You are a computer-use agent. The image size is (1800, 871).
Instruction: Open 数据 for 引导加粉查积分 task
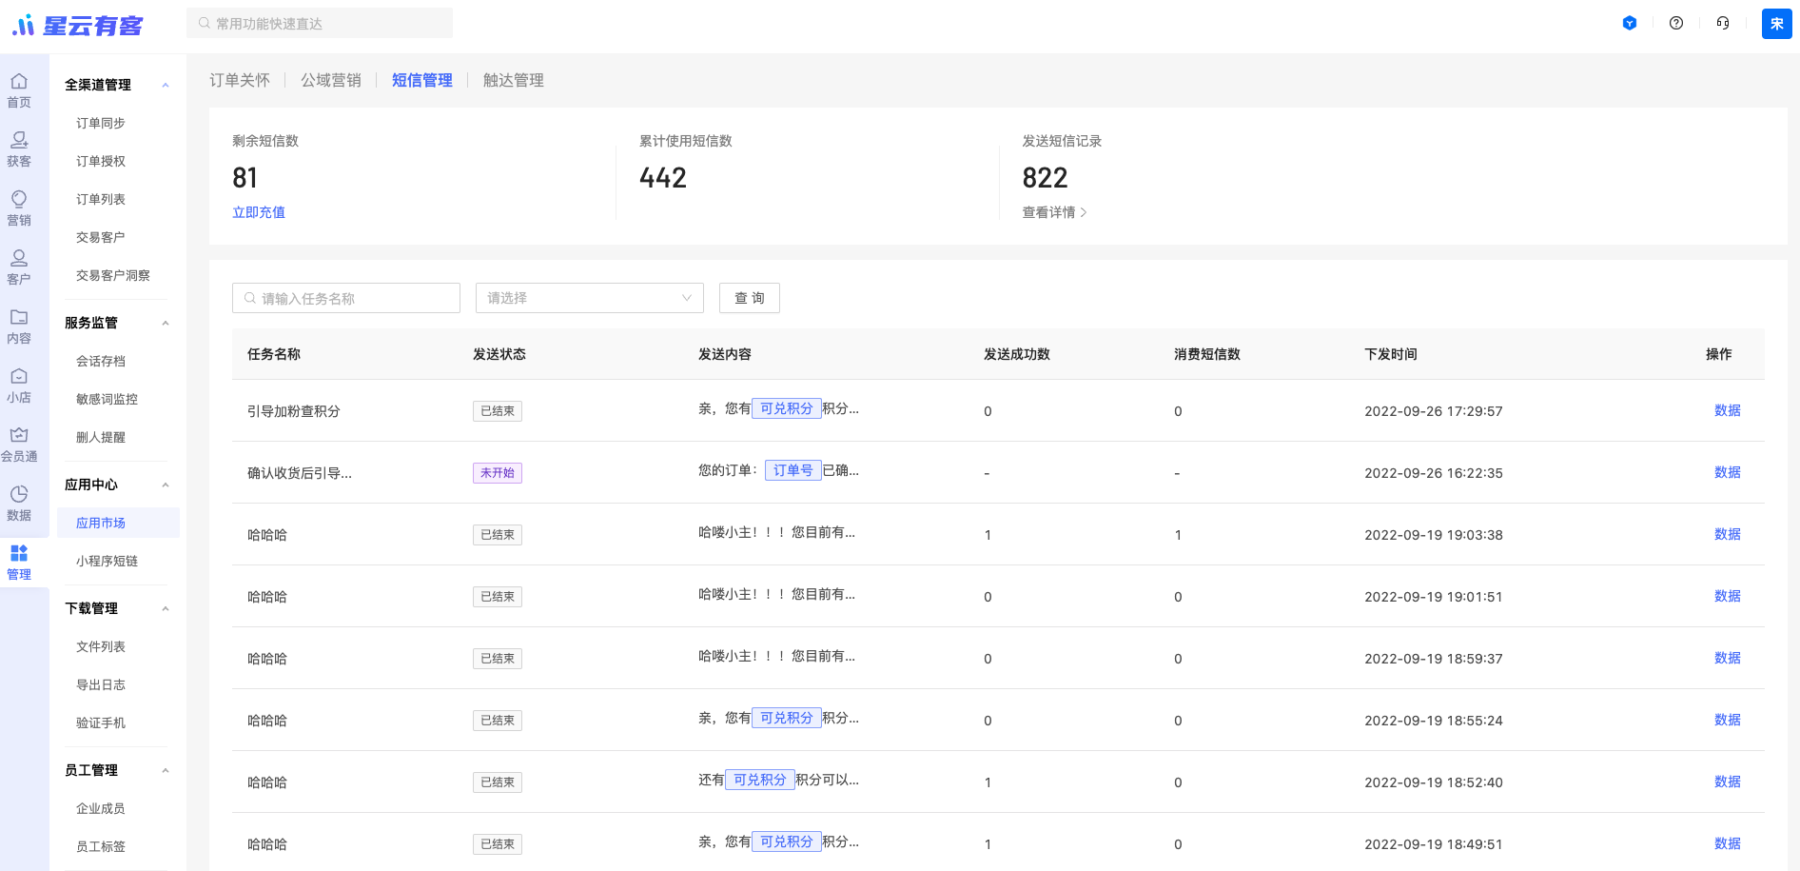pyautogui.click(x=1727, y=410)
